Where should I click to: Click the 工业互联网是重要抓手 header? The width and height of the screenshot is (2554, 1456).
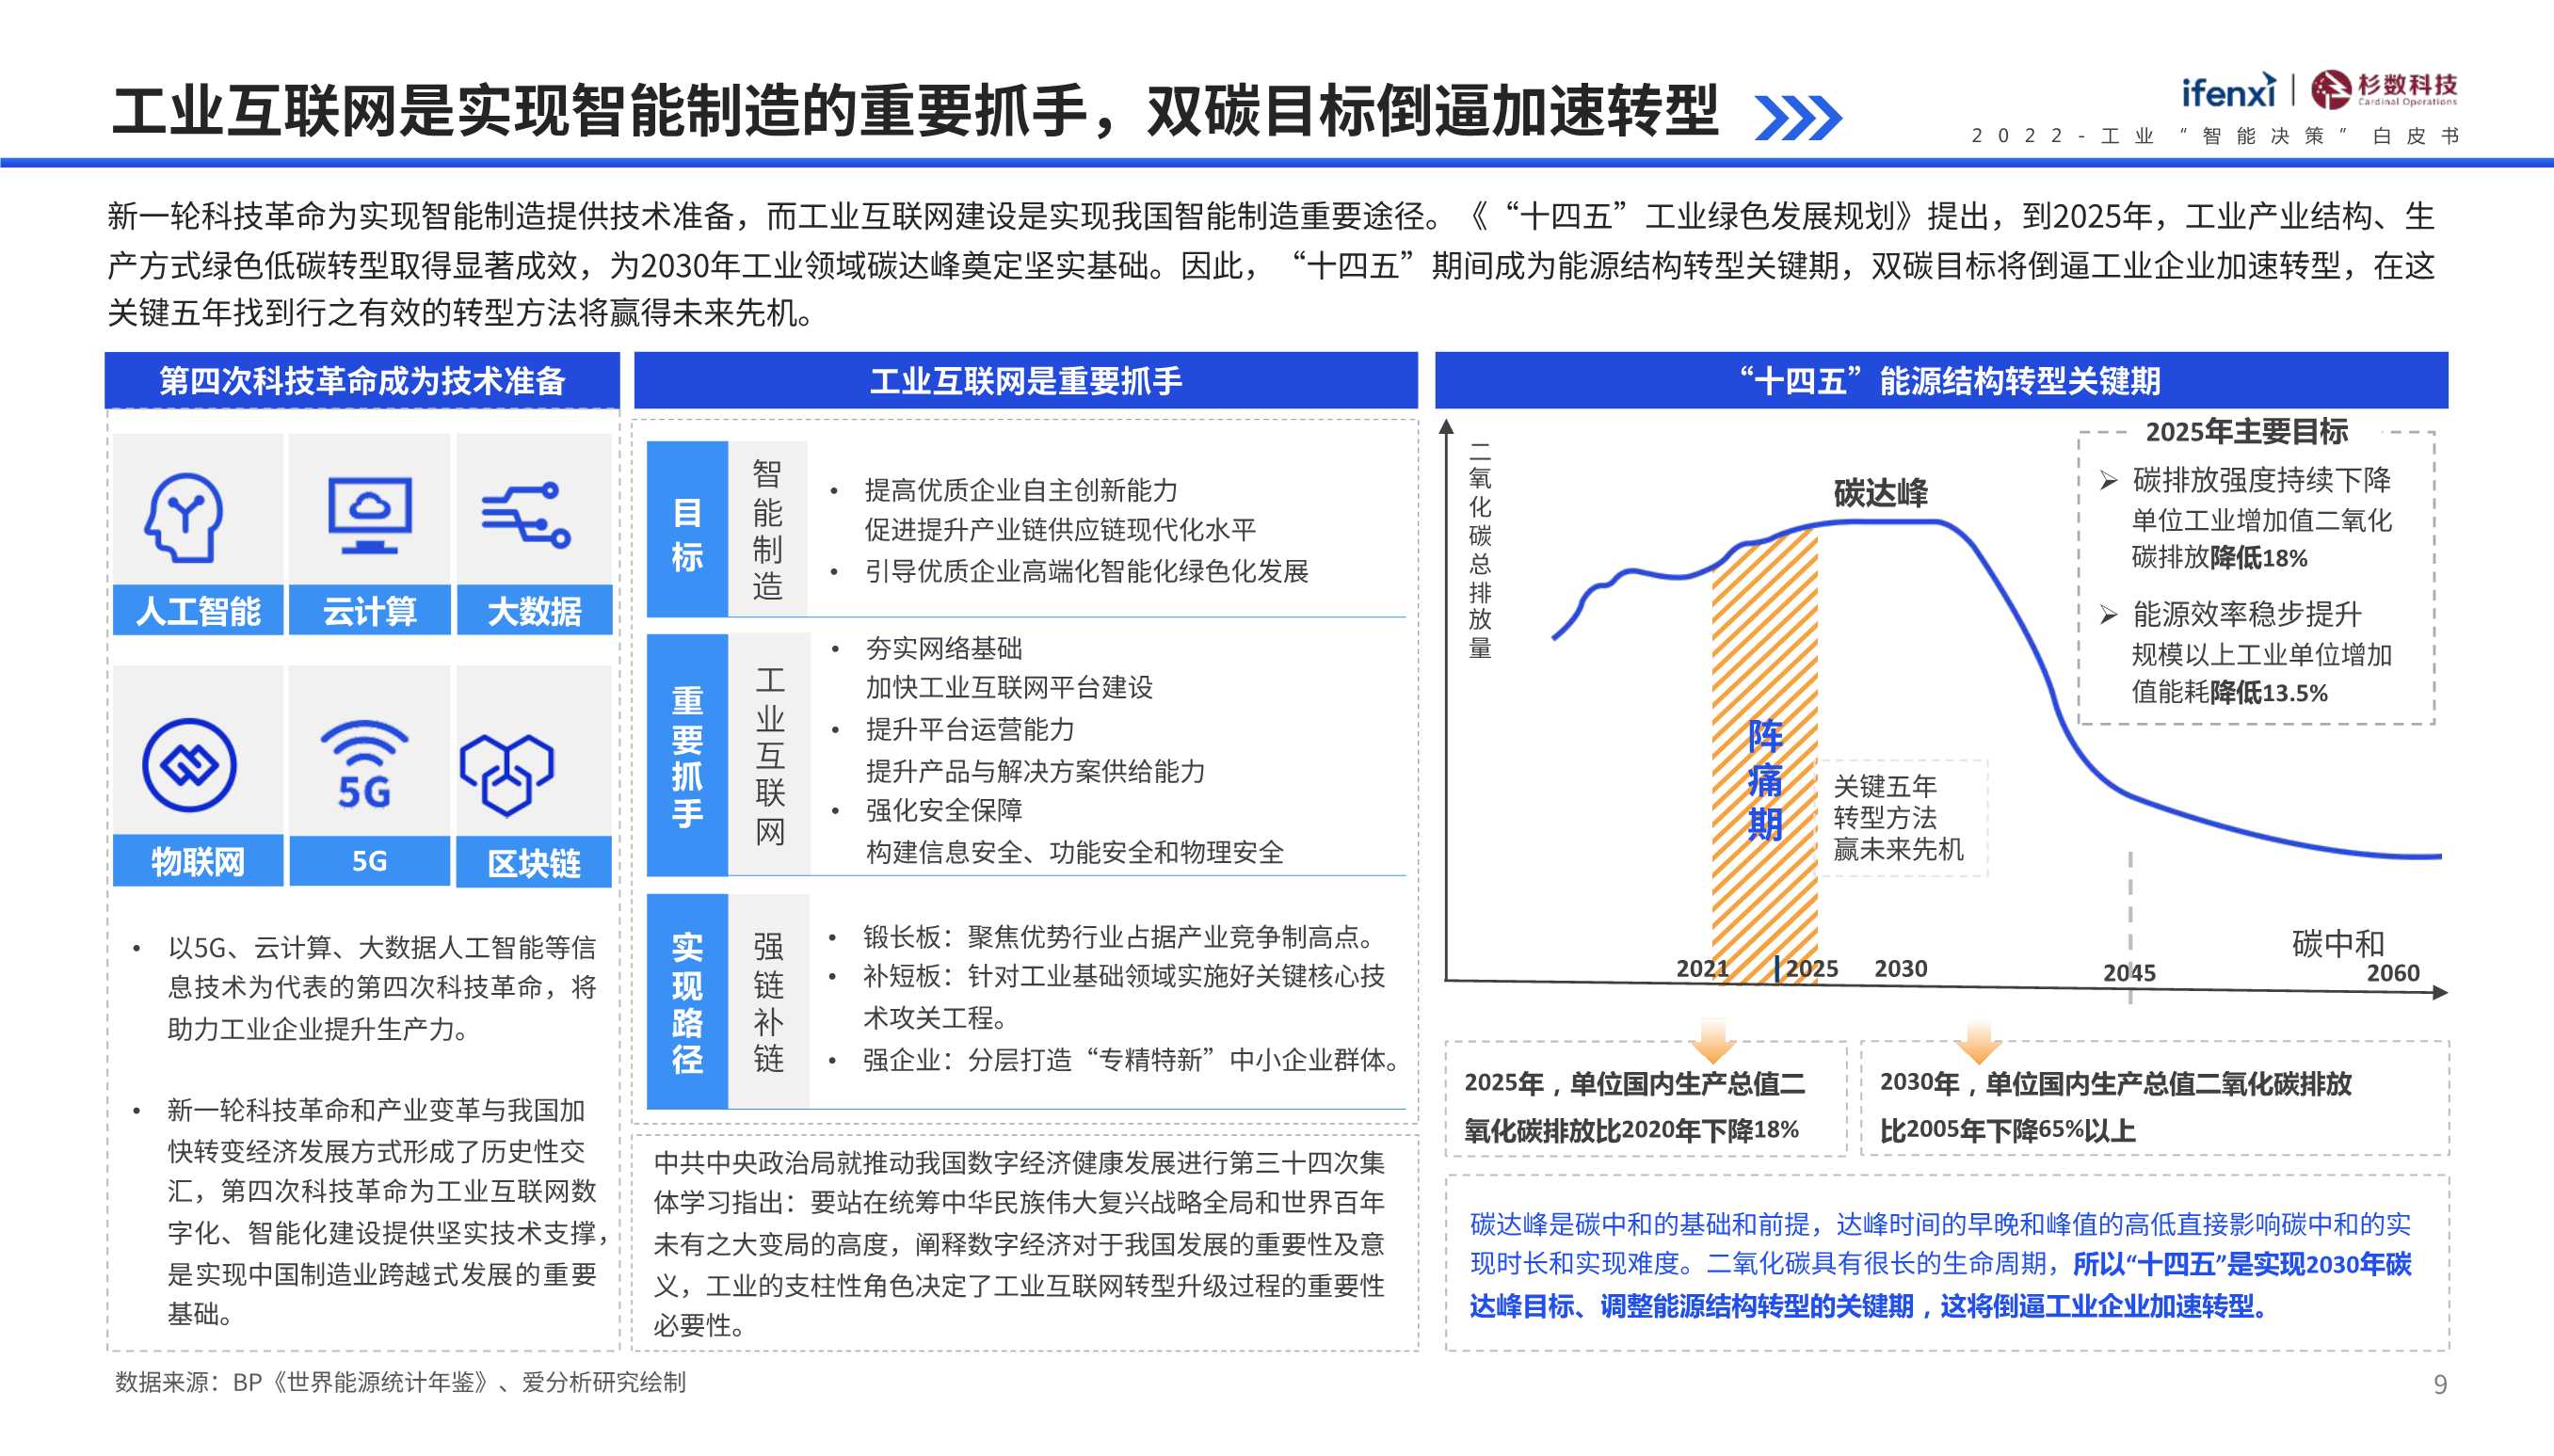1026,380
